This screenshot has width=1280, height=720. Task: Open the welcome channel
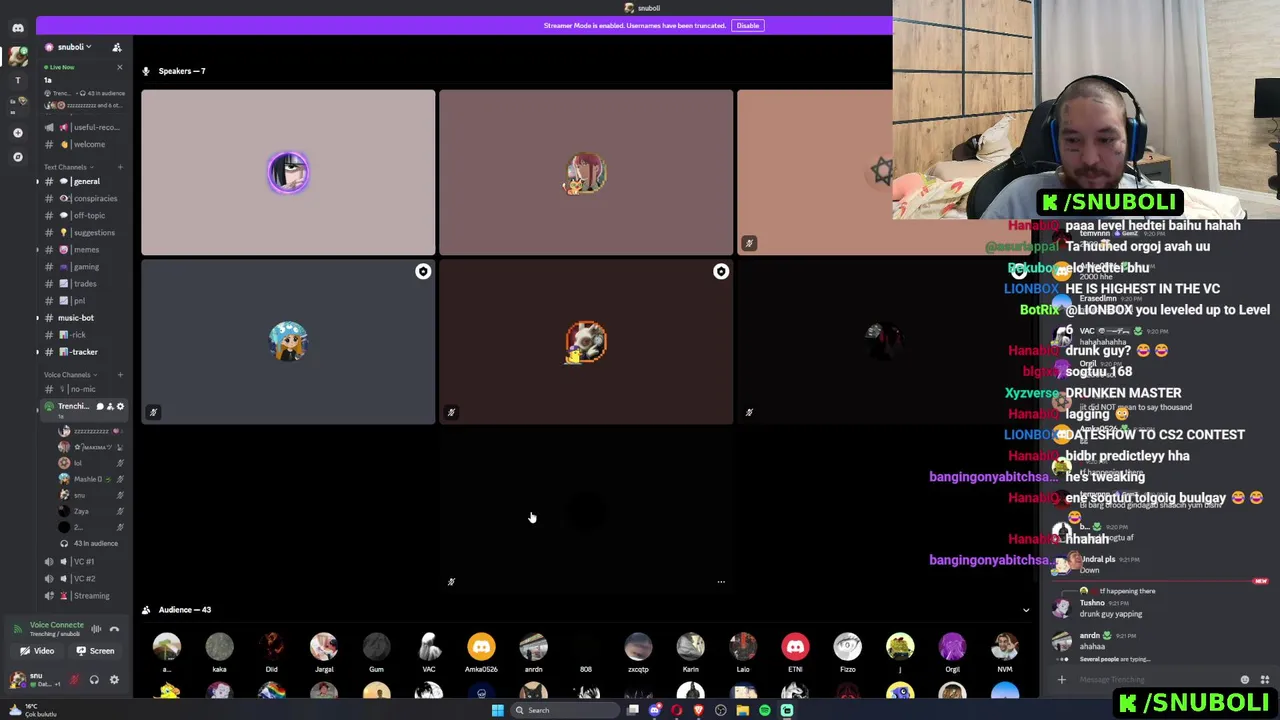(x=84, y=144)
